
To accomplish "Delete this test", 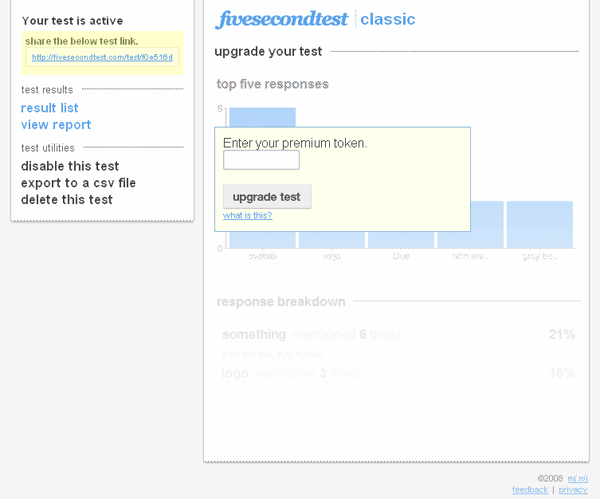I will pyautogui.click(x=67, y=199).
